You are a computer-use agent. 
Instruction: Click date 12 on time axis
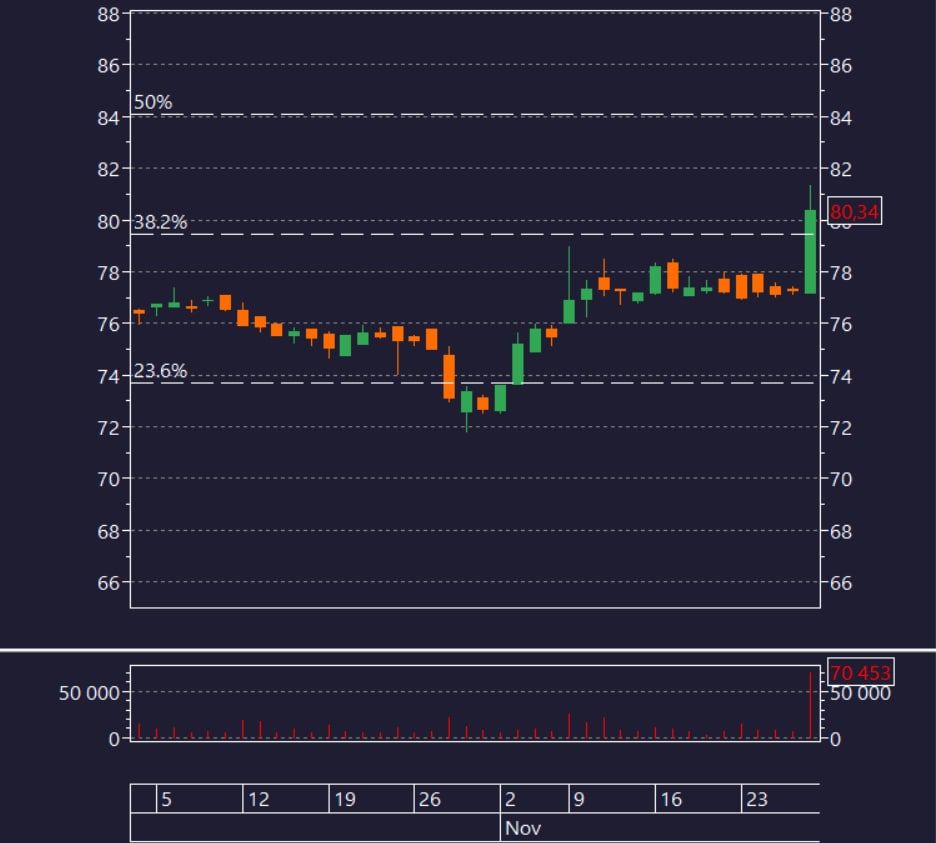[x=258, y=799]
